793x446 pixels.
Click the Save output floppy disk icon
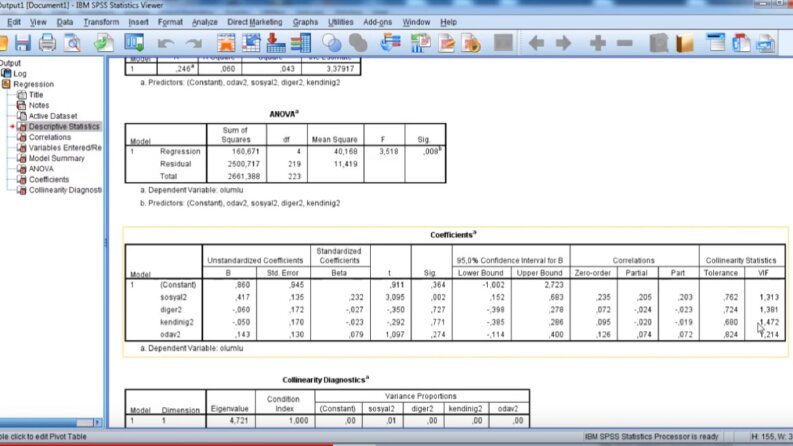(x=23, y=43)
